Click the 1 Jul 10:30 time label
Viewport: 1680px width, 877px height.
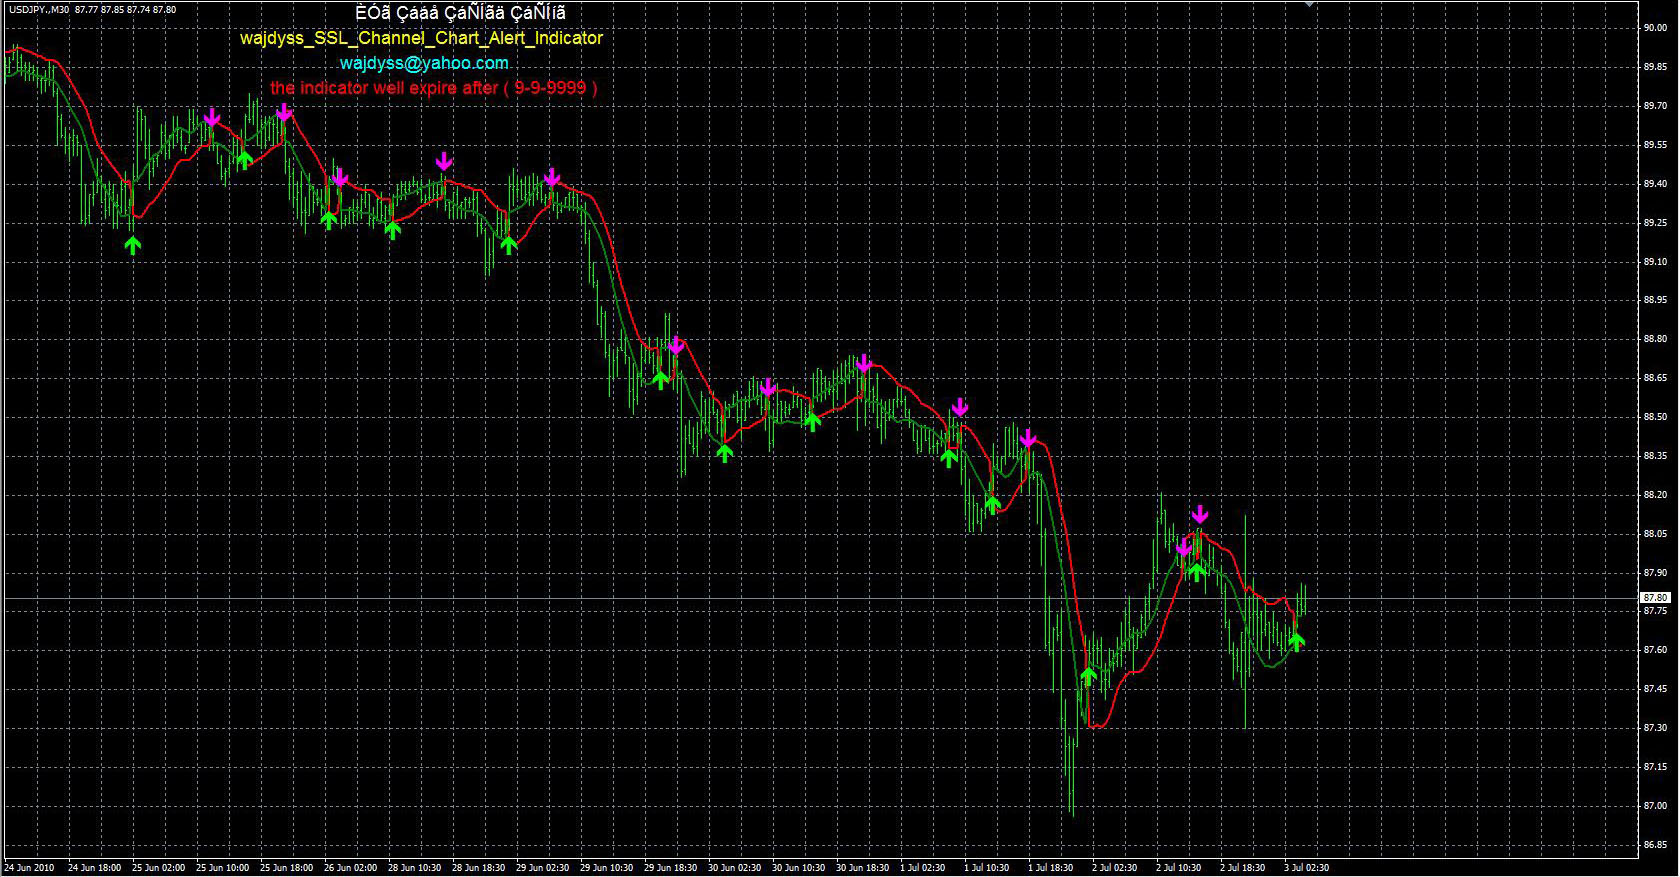986,868
